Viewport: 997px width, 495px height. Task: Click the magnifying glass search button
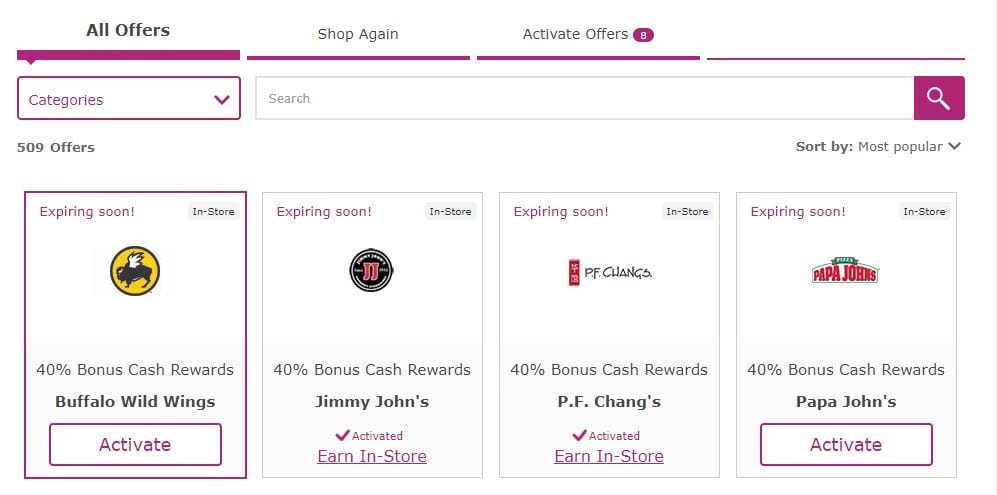tap(939, 98)
